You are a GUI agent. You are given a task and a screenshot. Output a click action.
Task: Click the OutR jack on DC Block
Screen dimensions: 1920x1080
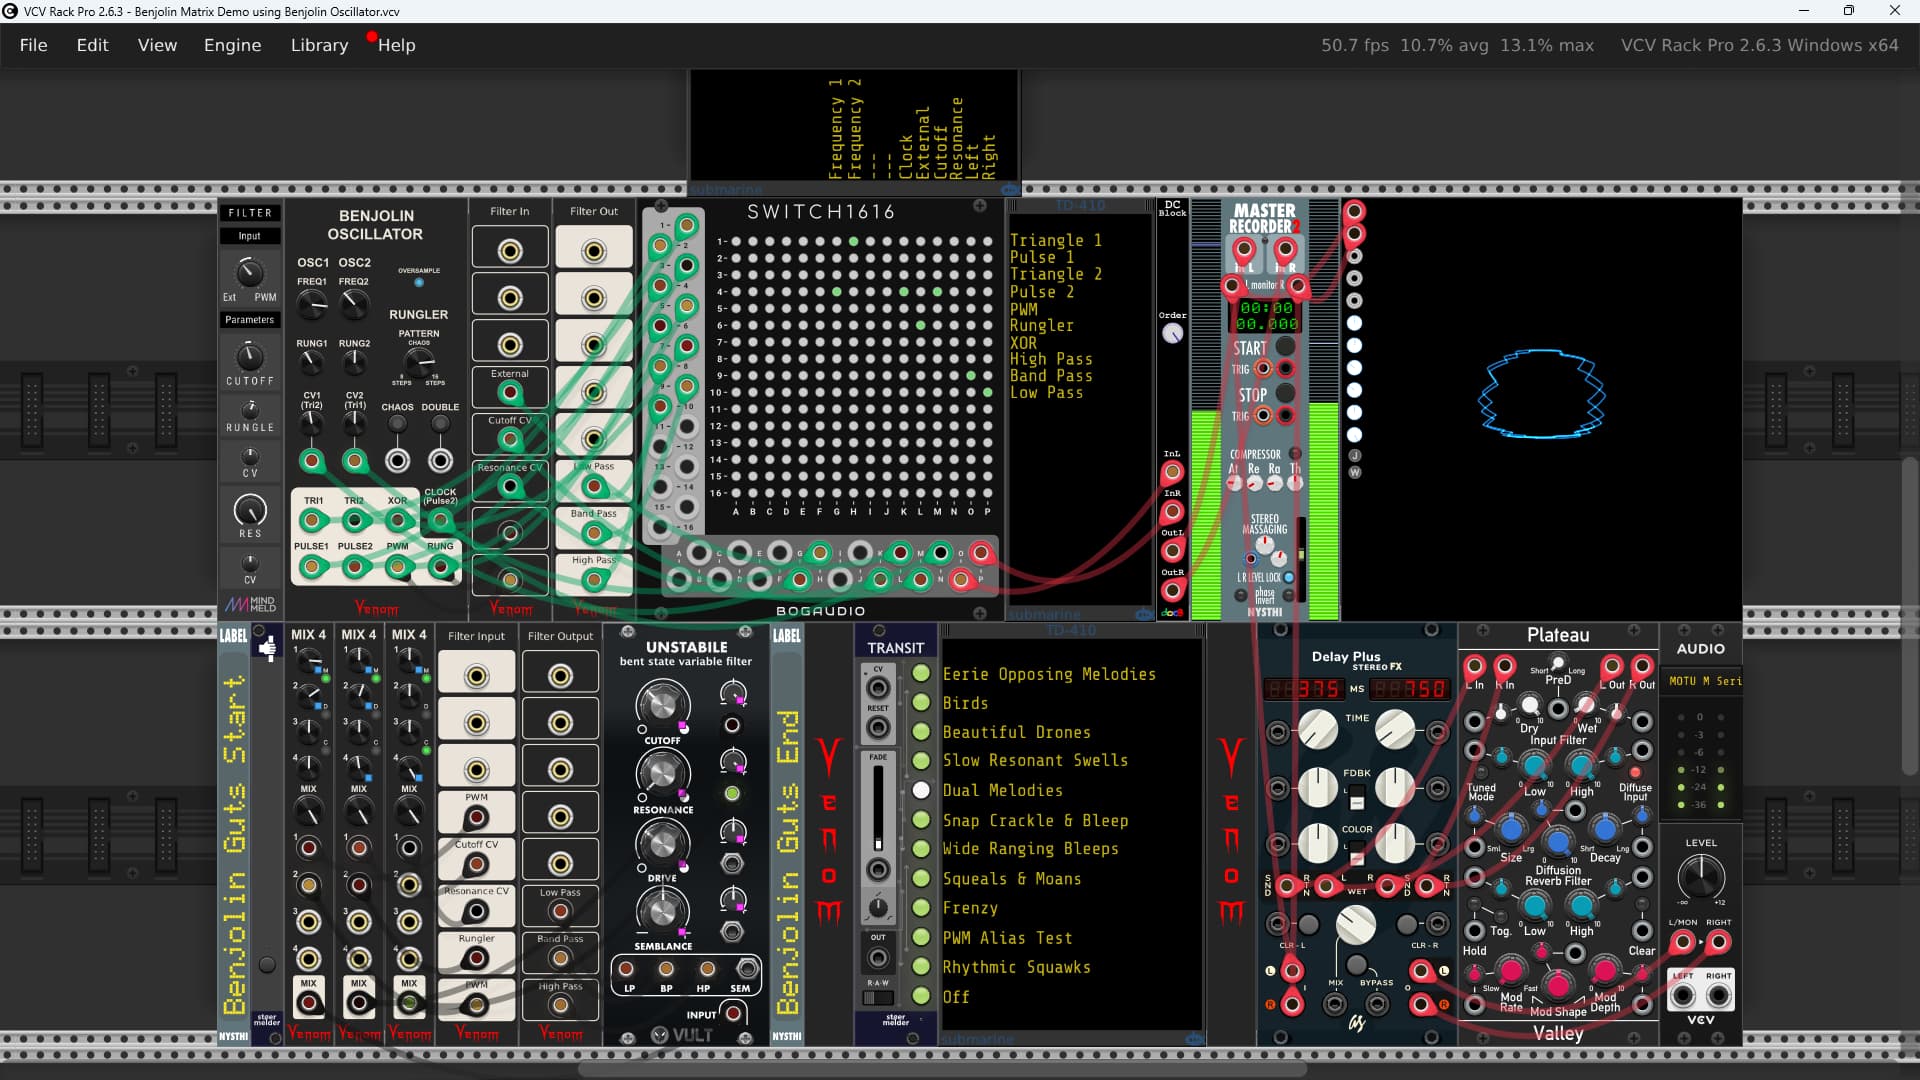click(1172, 591)
